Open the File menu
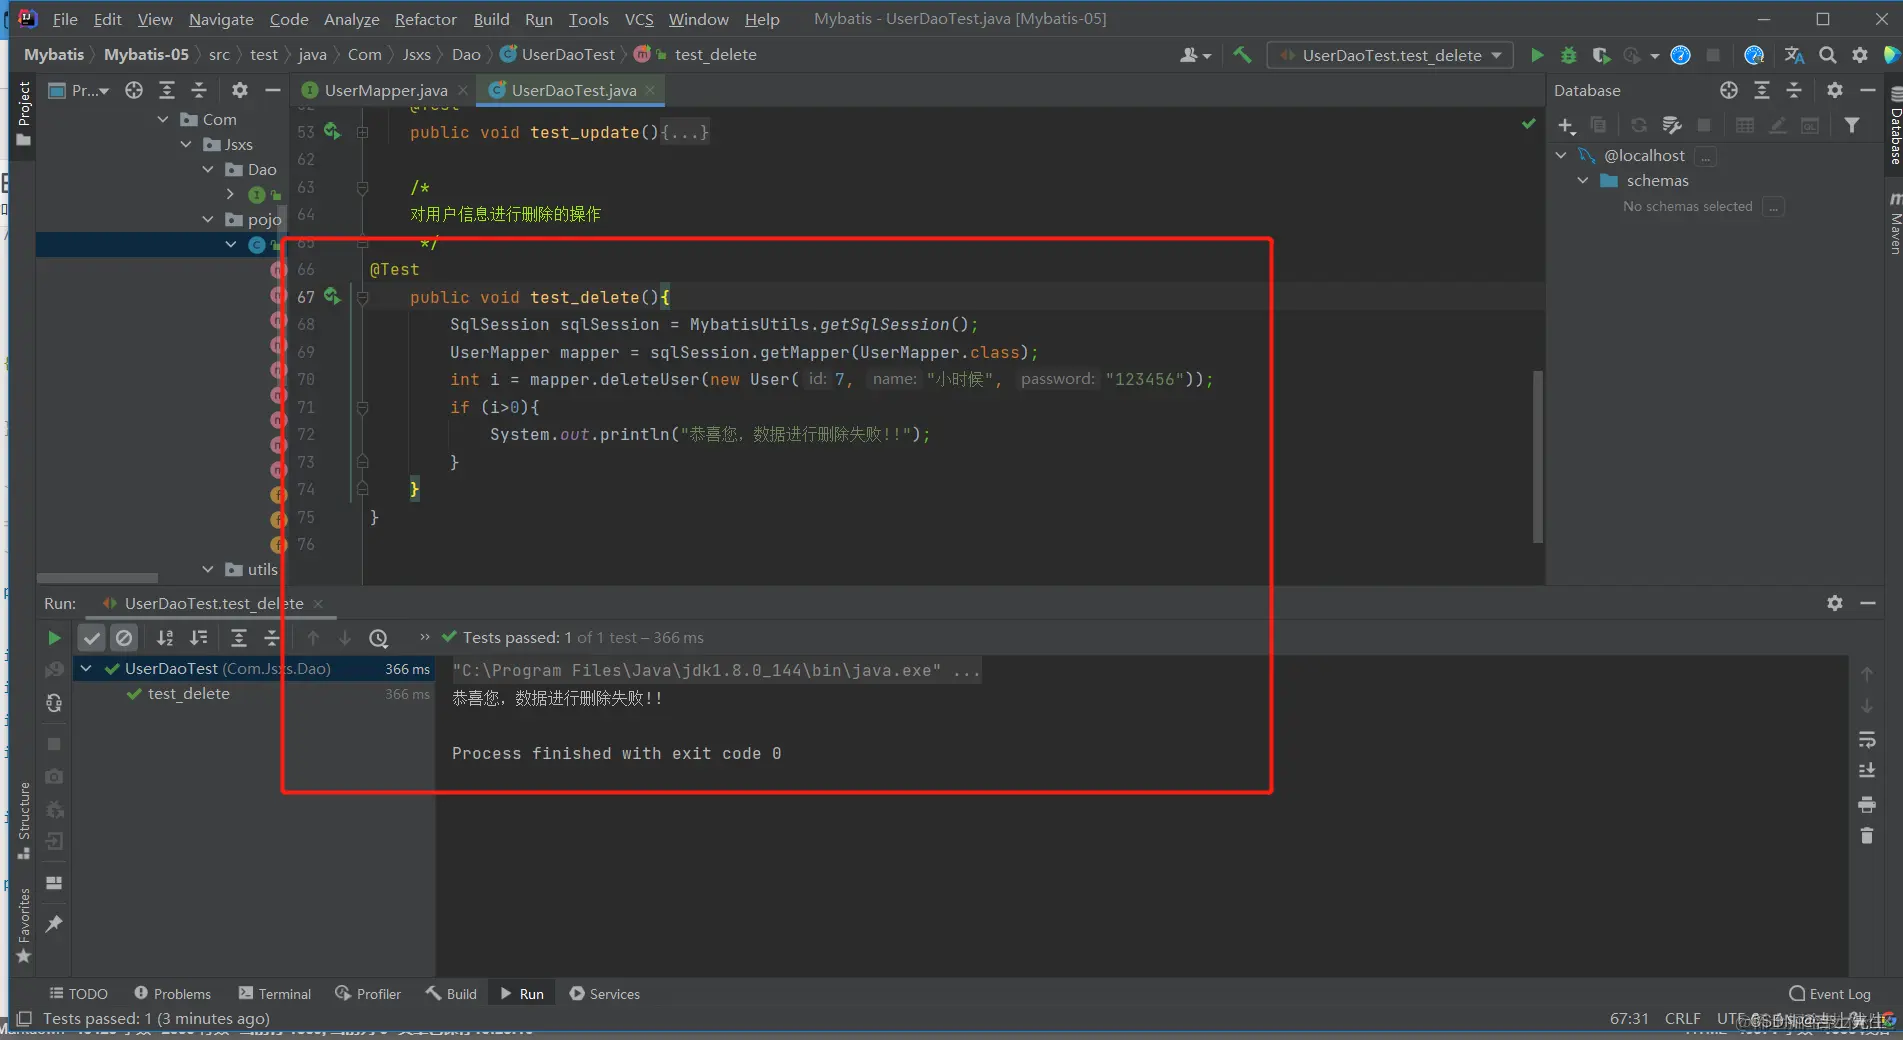The width and height of the screenshot is (1903, 1040). (65, 19)
